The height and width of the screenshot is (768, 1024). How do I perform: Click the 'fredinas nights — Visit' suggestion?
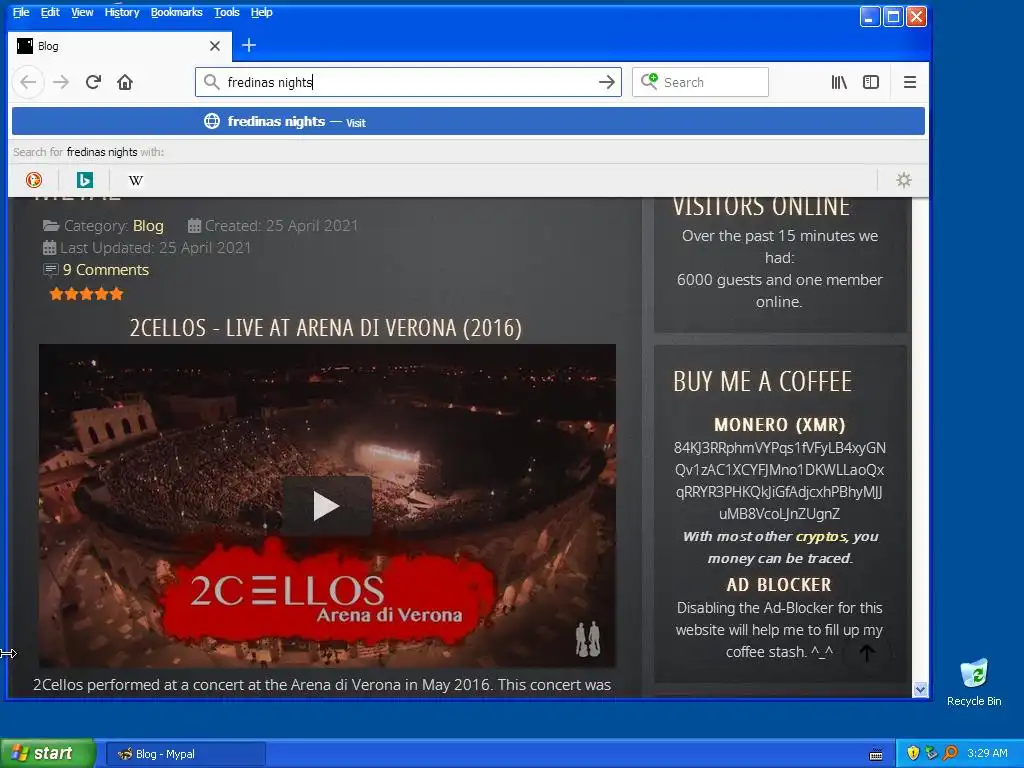point(468,121)
